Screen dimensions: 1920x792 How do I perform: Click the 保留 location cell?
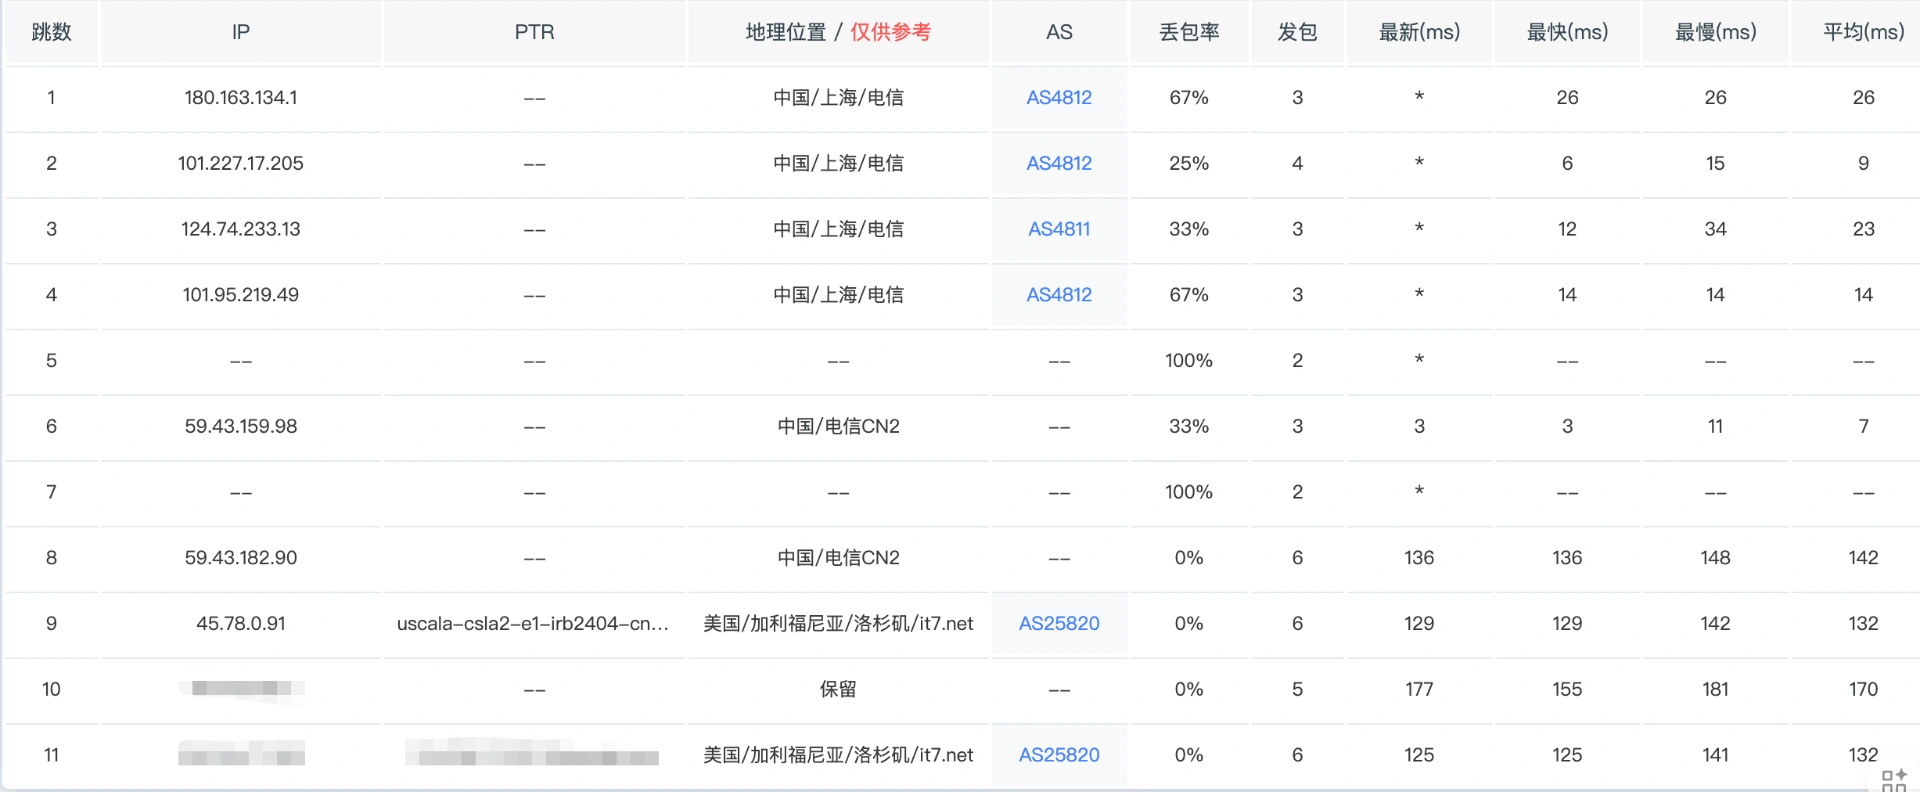[x=838, y=689]
